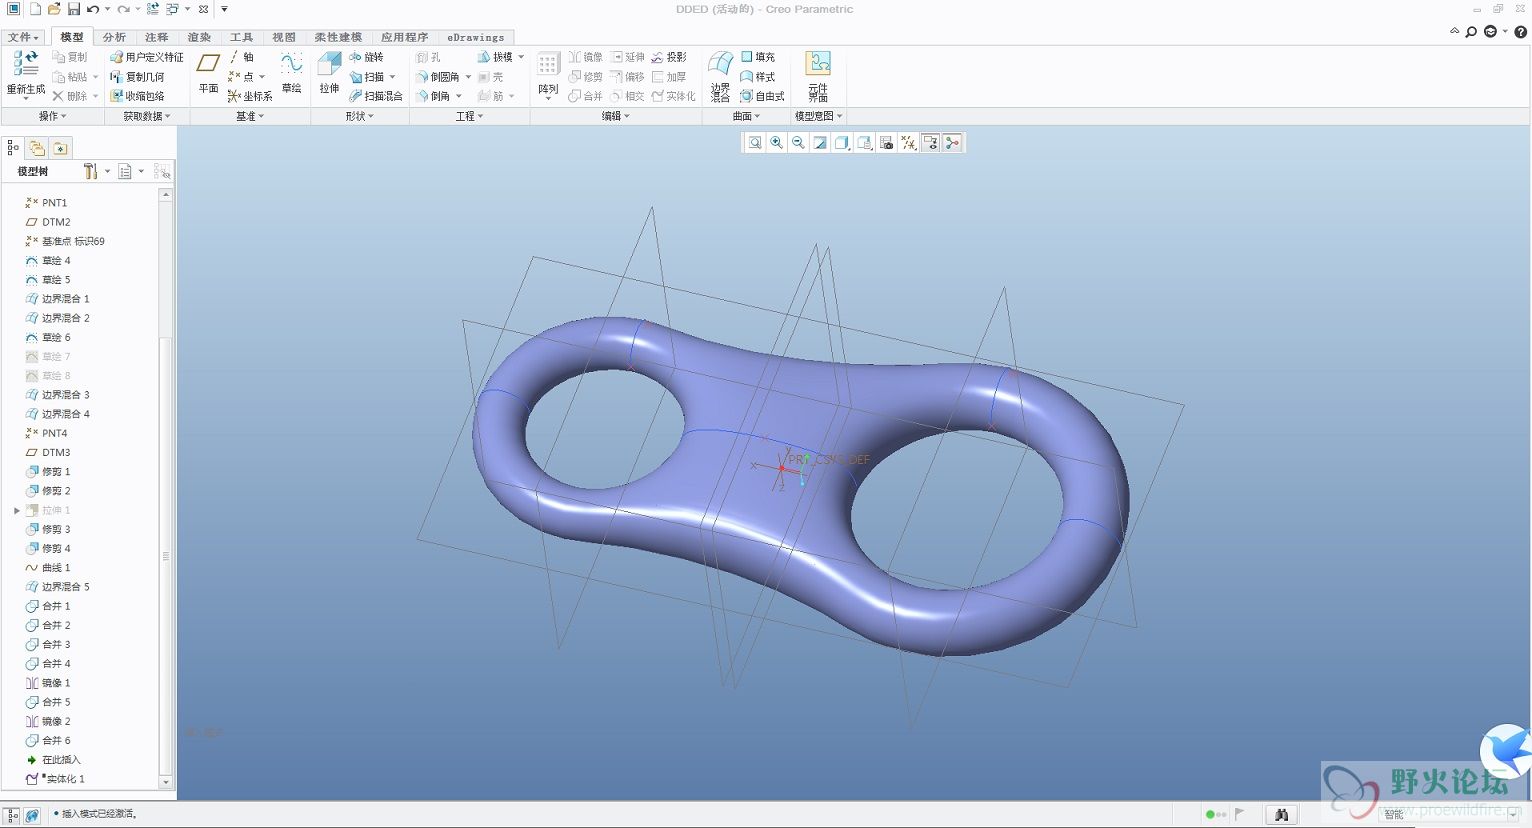
Task: Click the Project (投影) tool
Action: (x=669, y=57)
